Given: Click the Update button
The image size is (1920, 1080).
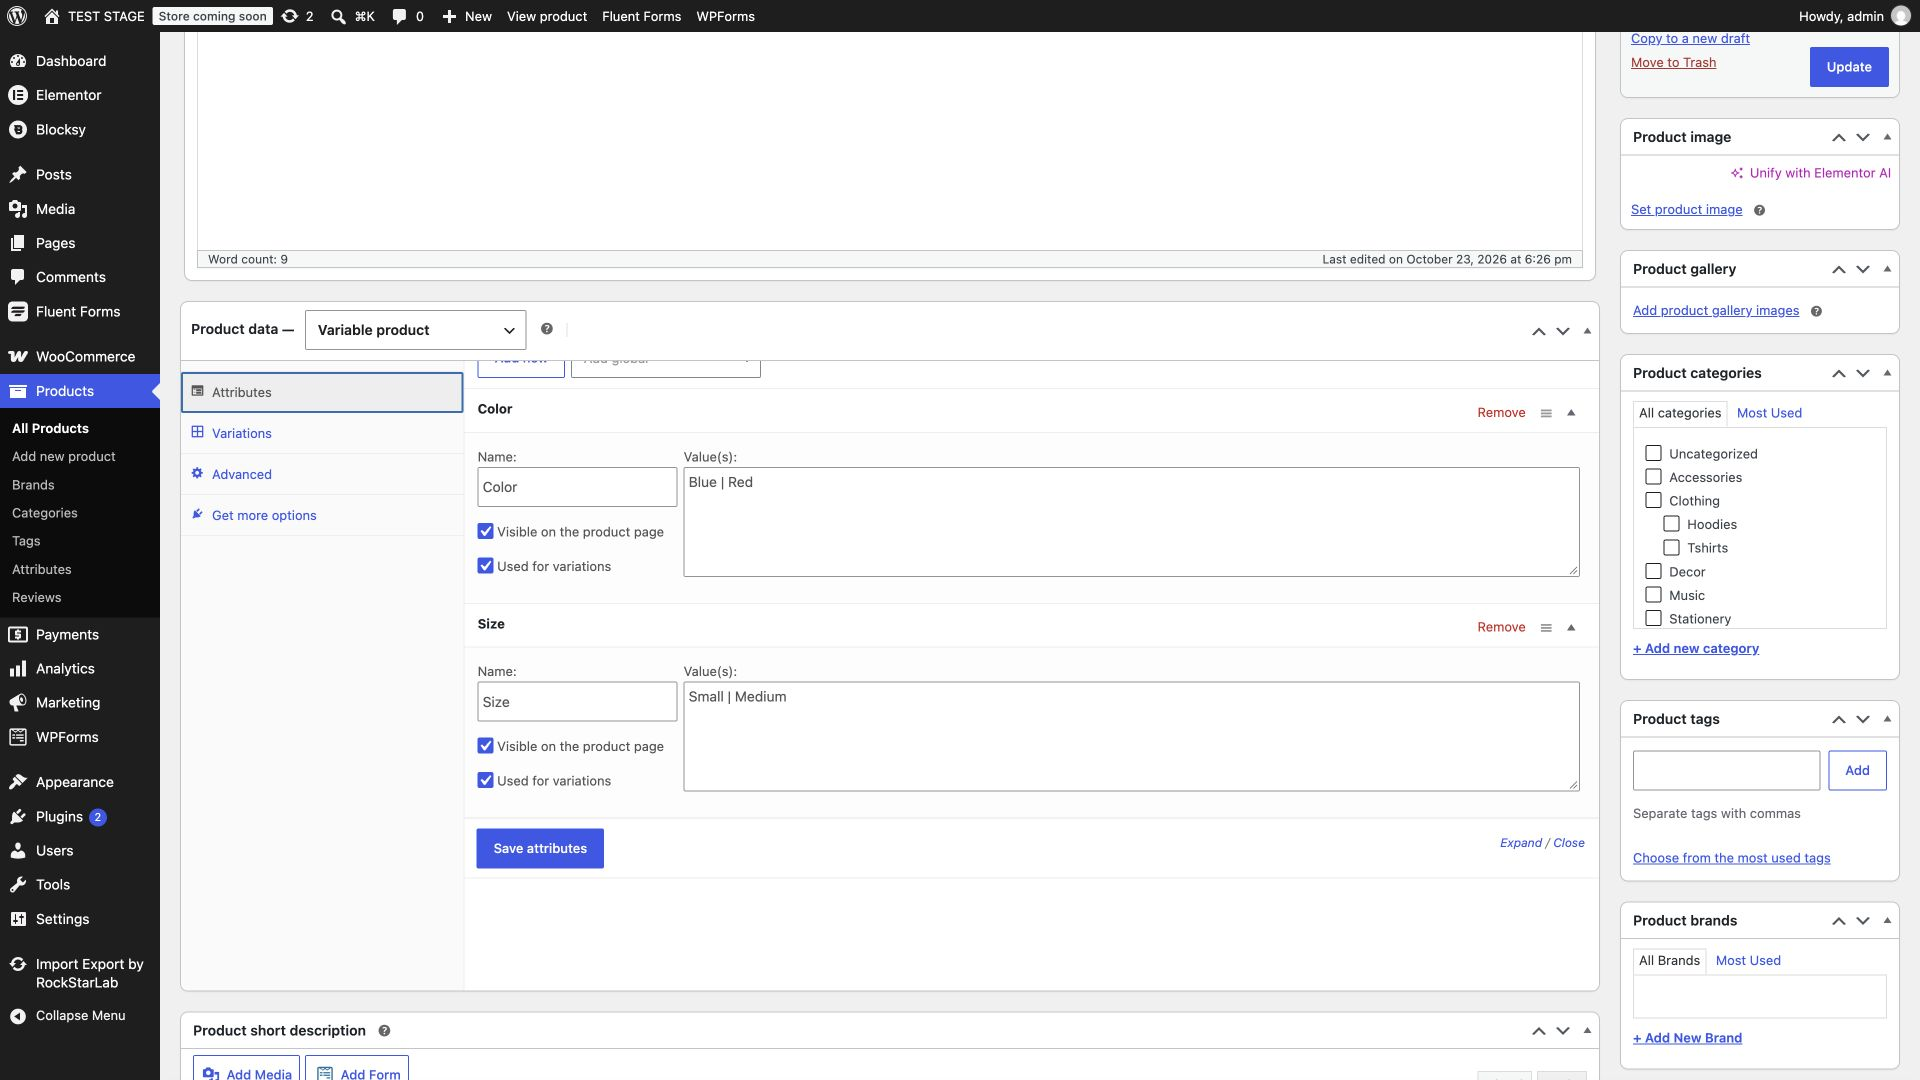Looking at the screenshot, I should (x=1849, y=67).
